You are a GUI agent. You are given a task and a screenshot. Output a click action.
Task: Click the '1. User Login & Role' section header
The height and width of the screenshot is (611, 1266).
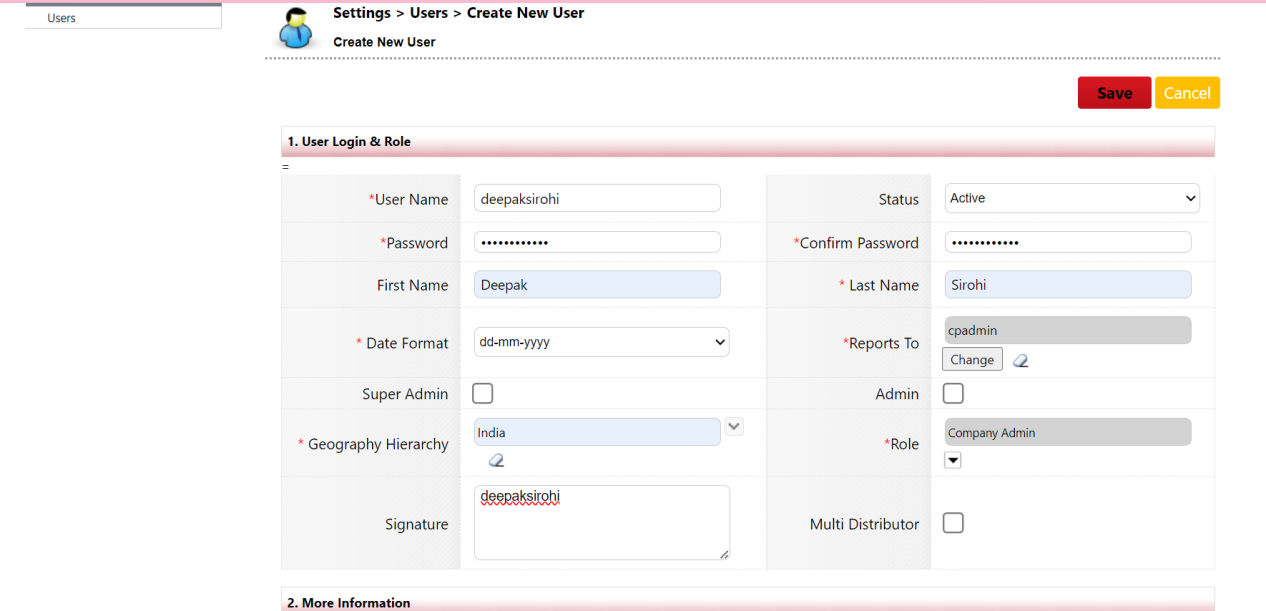748,142
